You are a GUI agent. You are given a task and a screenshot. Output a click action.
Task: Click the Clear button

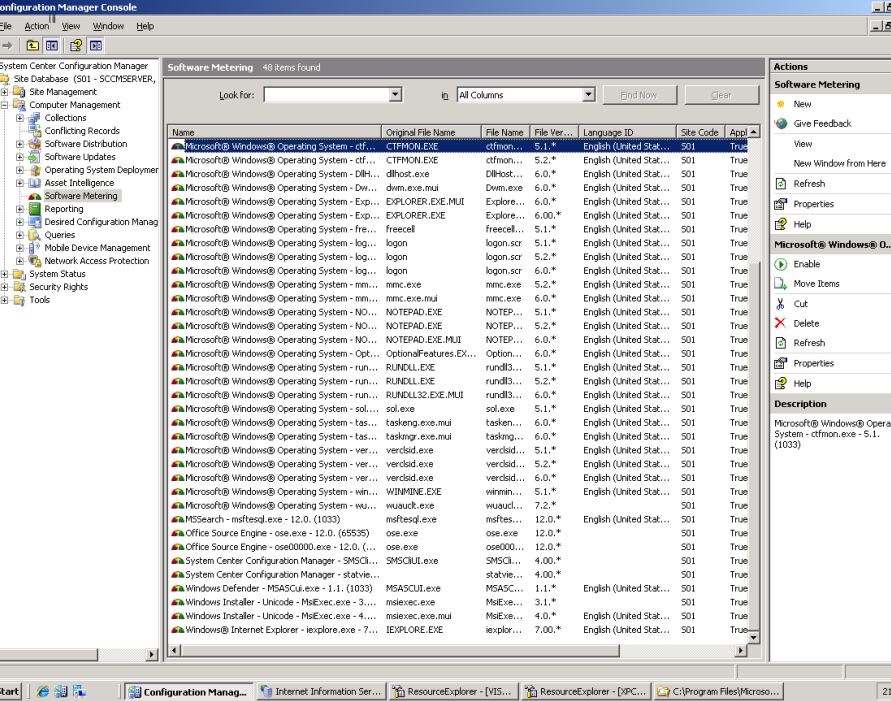[722, 95]
